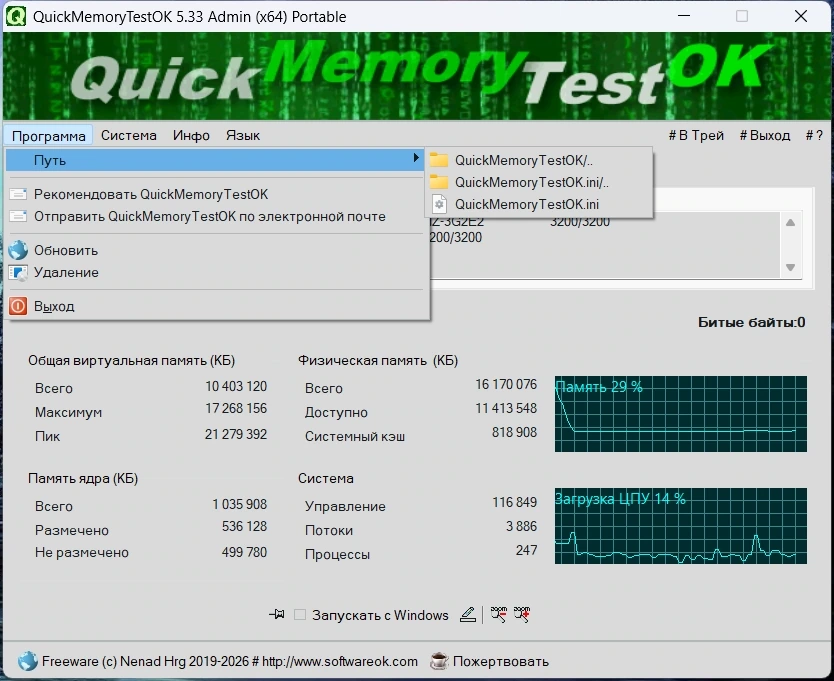
Task: Click the Размечено value 536 128
Action: (244, 526)
